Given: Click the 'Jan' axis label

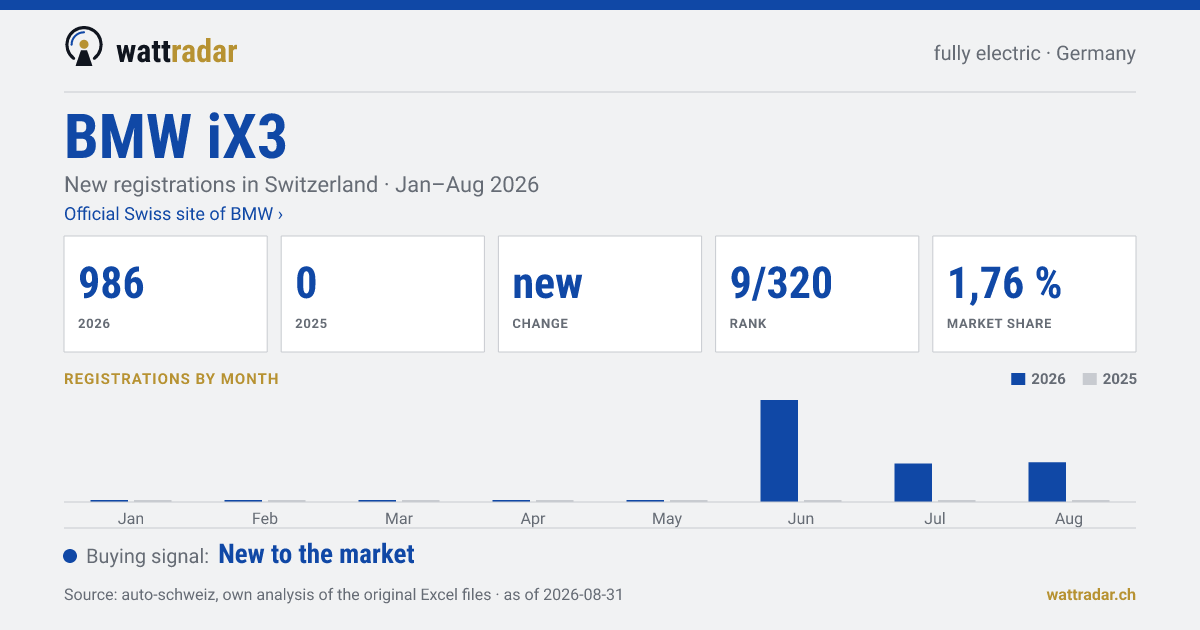Looking at the screenshot, I should coord(131,518).
